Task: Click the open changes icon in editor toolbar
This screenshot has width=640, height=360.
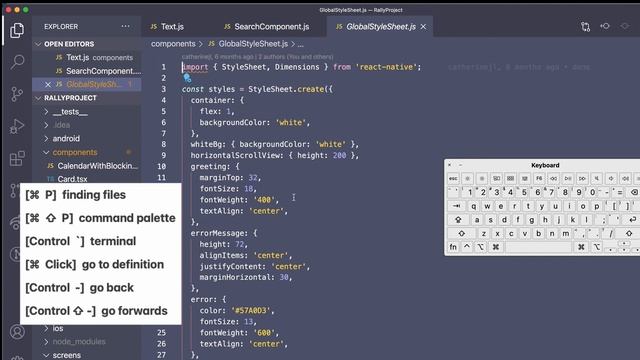Action: [x=585, y=27]
